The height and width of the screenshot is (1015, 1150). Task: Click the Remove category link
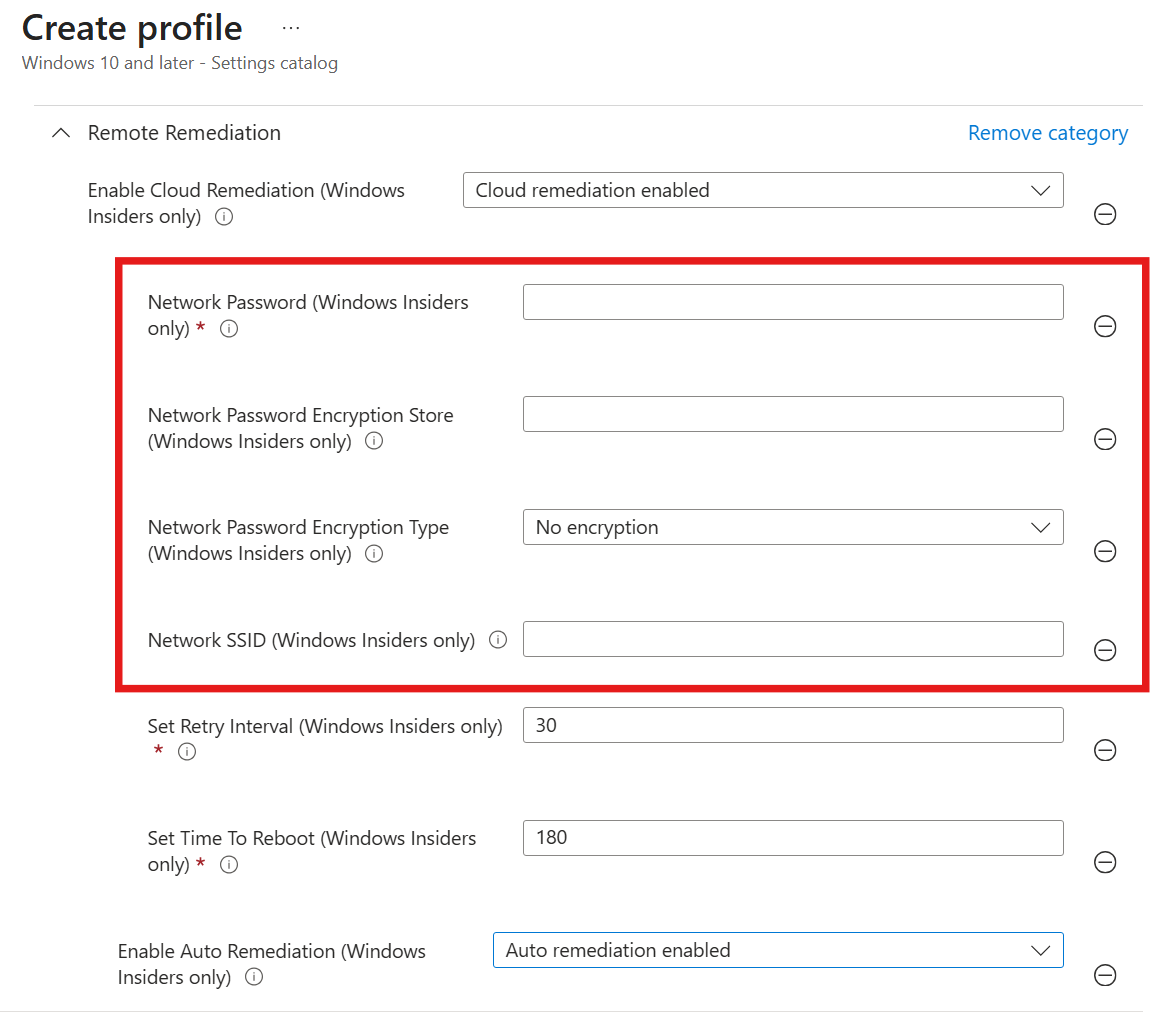[x=1047, y=133]
